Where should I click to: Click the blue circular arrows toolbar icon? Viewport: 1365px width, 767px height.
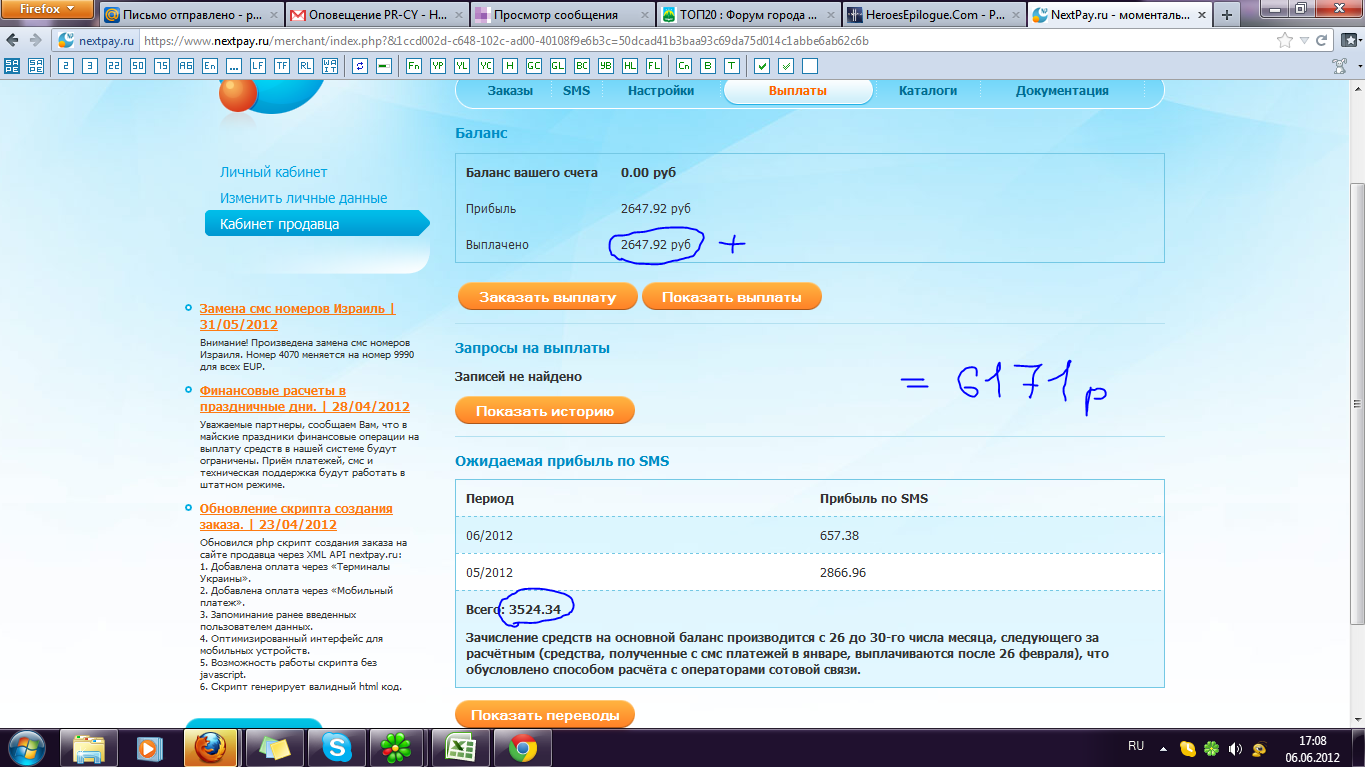pos(360,66)
